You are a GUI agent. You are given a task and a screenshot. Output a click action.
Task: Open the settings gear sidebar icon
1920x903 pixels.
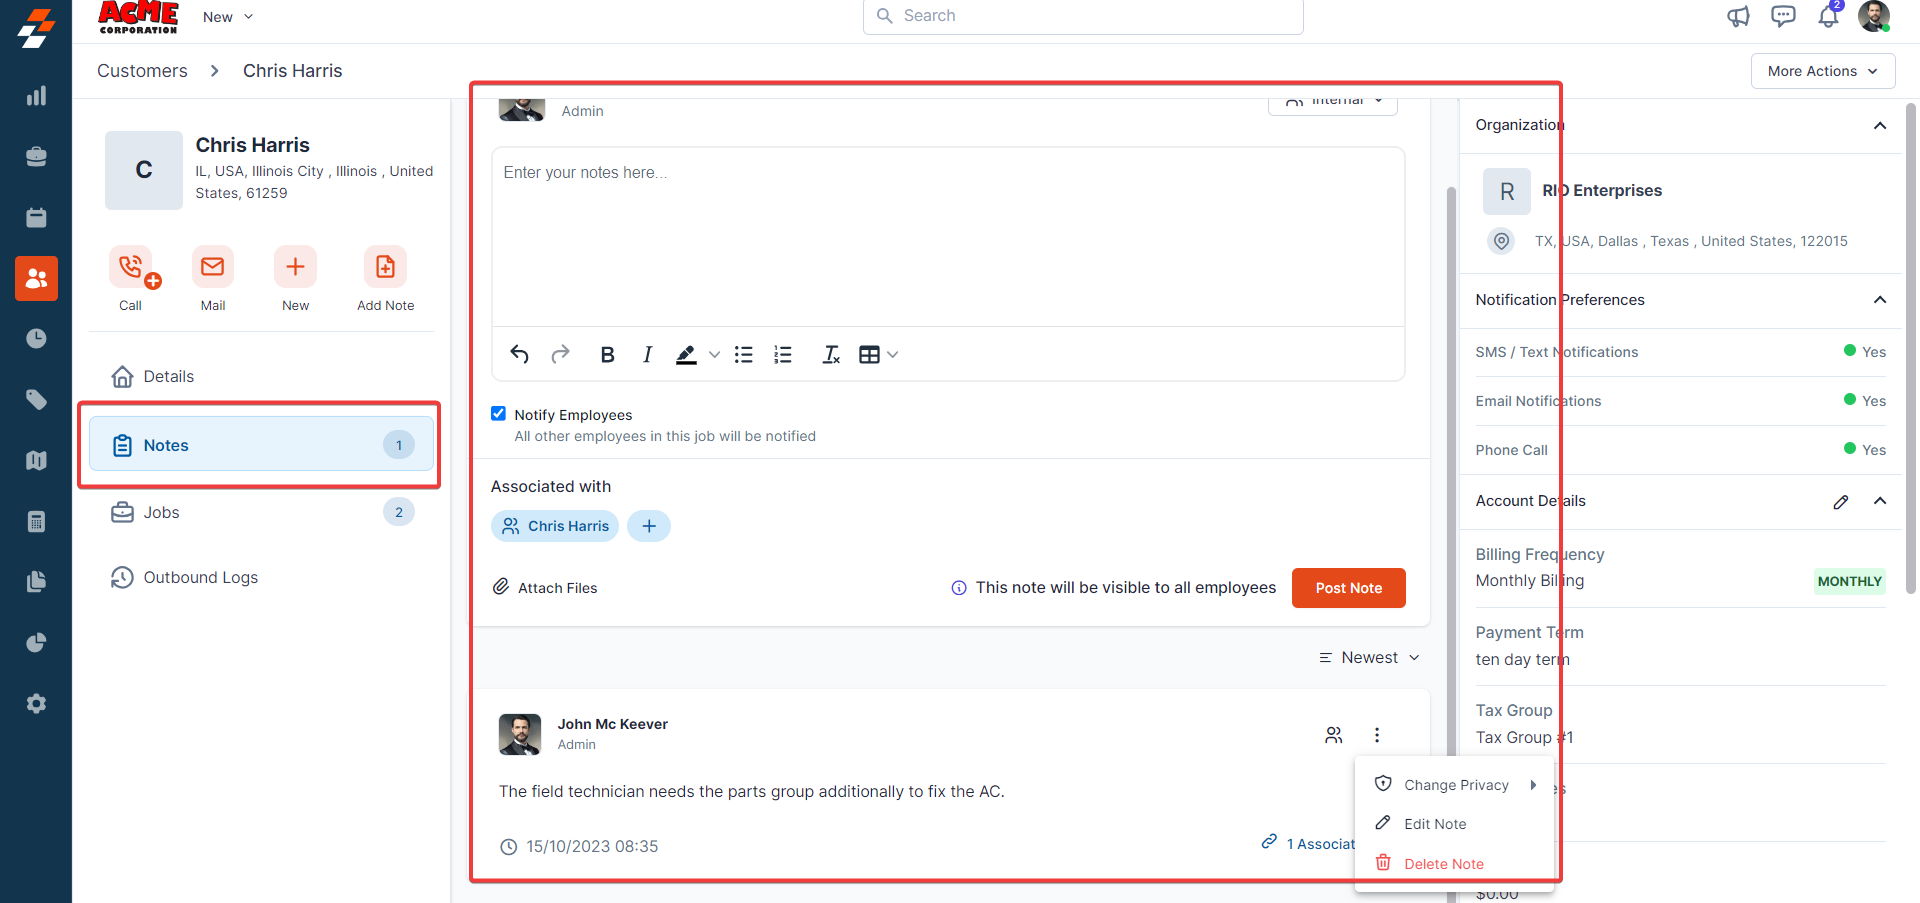coord(36,704)
